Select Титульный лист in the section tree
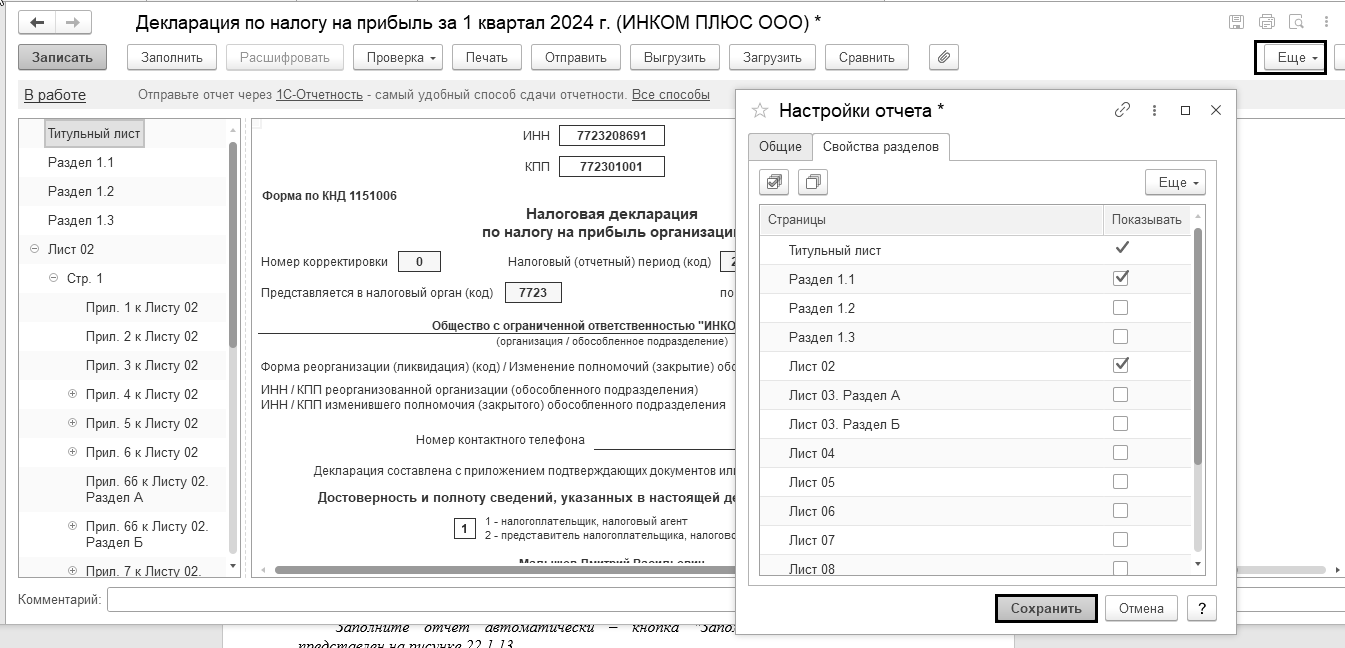 click(94, 133)
